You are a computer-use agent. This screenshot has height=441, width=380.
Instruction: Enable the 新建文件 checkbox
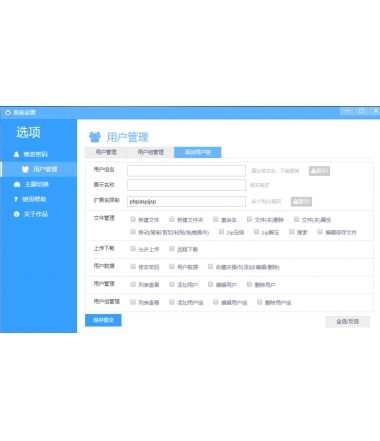[x=133, y=219]
